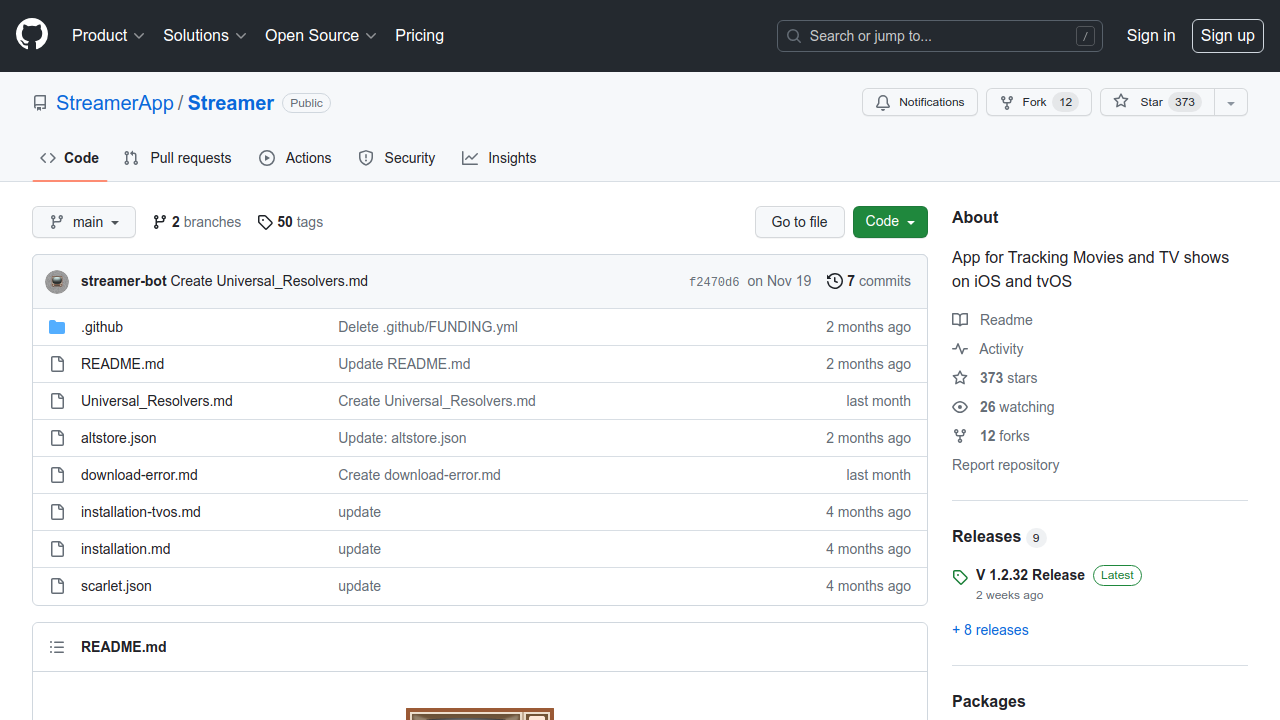Open the 2 branches link
Screen dimensions: 1280x720
pyautogui.click(x=197, y=222)
